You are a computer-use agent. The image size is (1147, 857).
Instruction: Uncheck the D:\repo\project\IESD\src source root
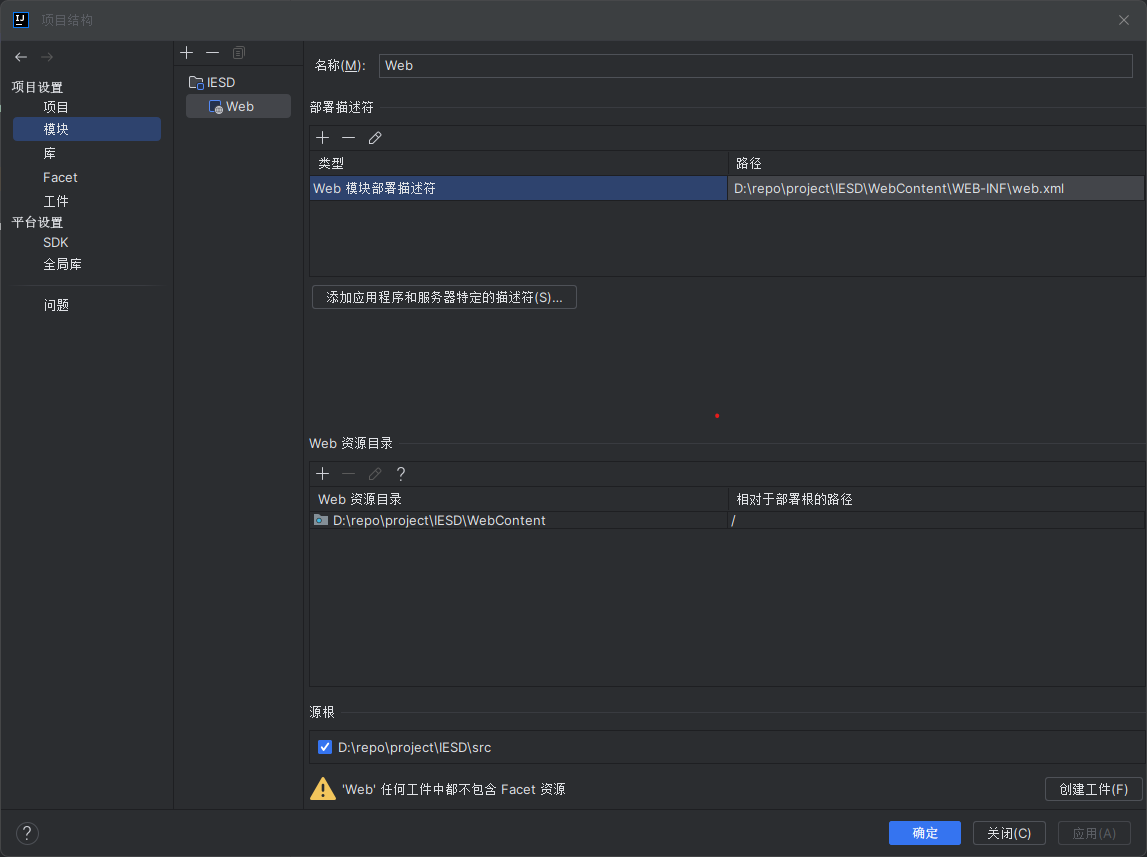[x=325, y=747]
